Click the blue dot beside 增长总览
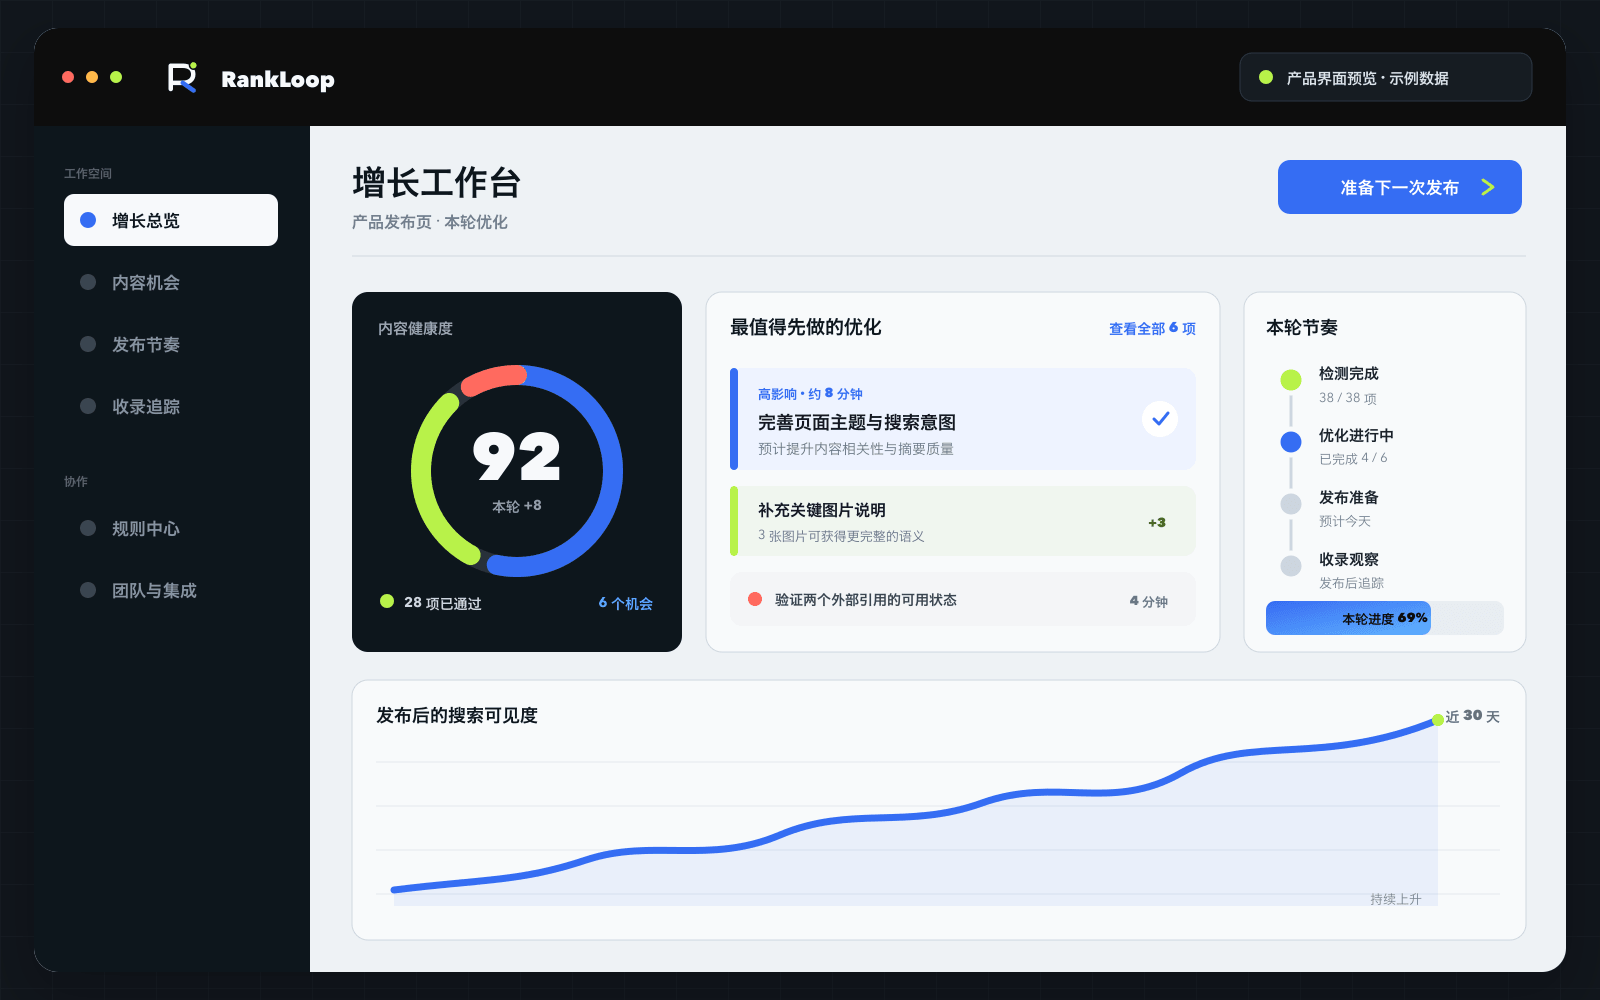Screen dimensions: 1600x1000 pyautogui.click(x=88, y=220)
